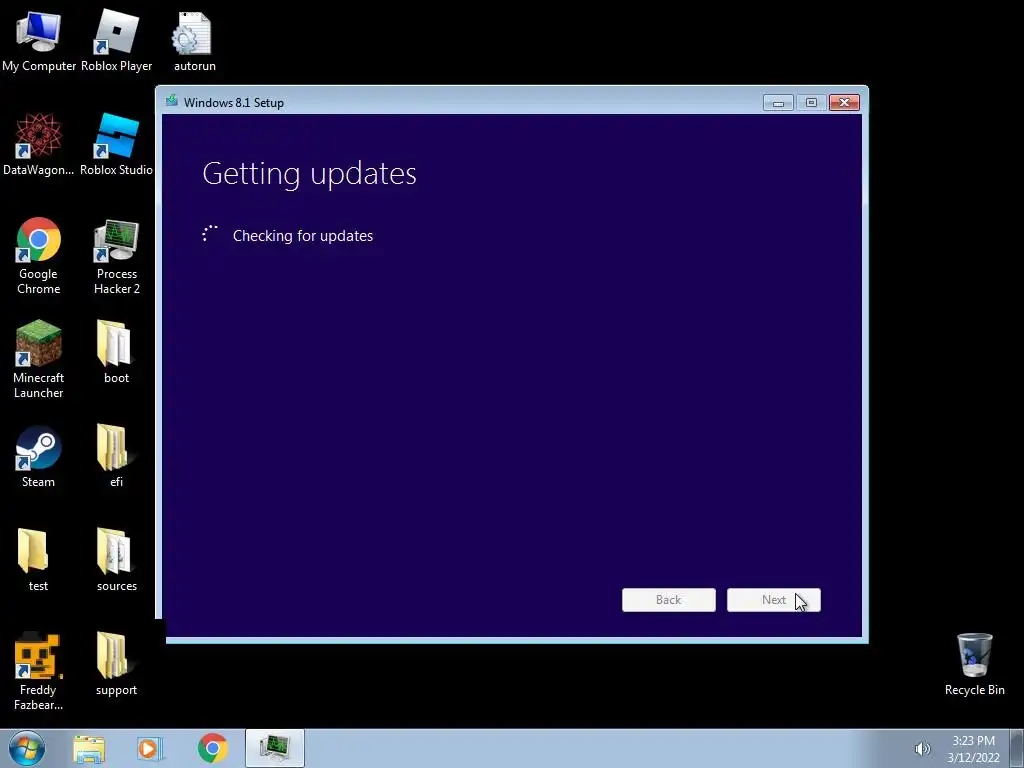The image size is (1024, 768).
Task: Close the Windows 8.1 Setup window
Action: [x=844, y=103]
